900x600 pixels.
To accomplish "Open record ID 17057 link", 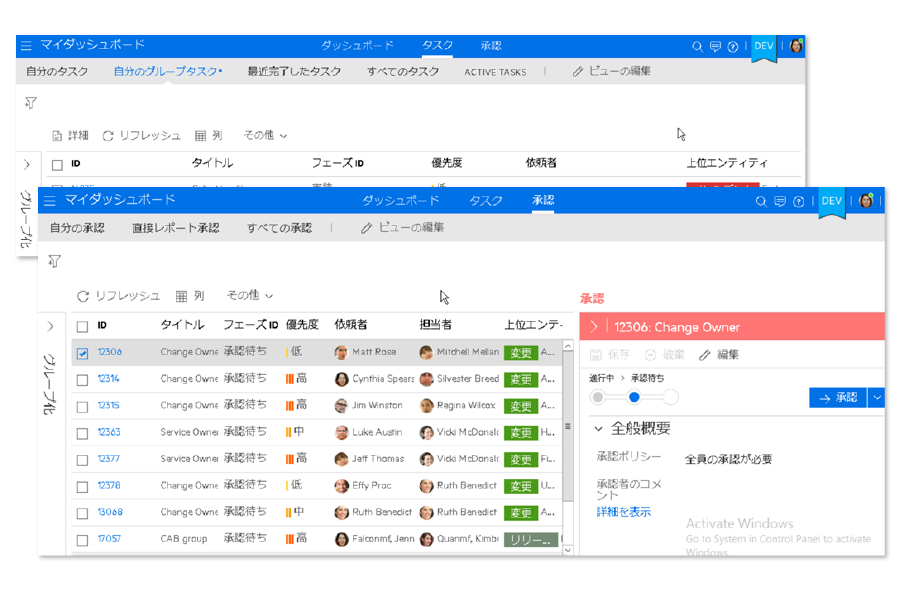I will (109, 539).
